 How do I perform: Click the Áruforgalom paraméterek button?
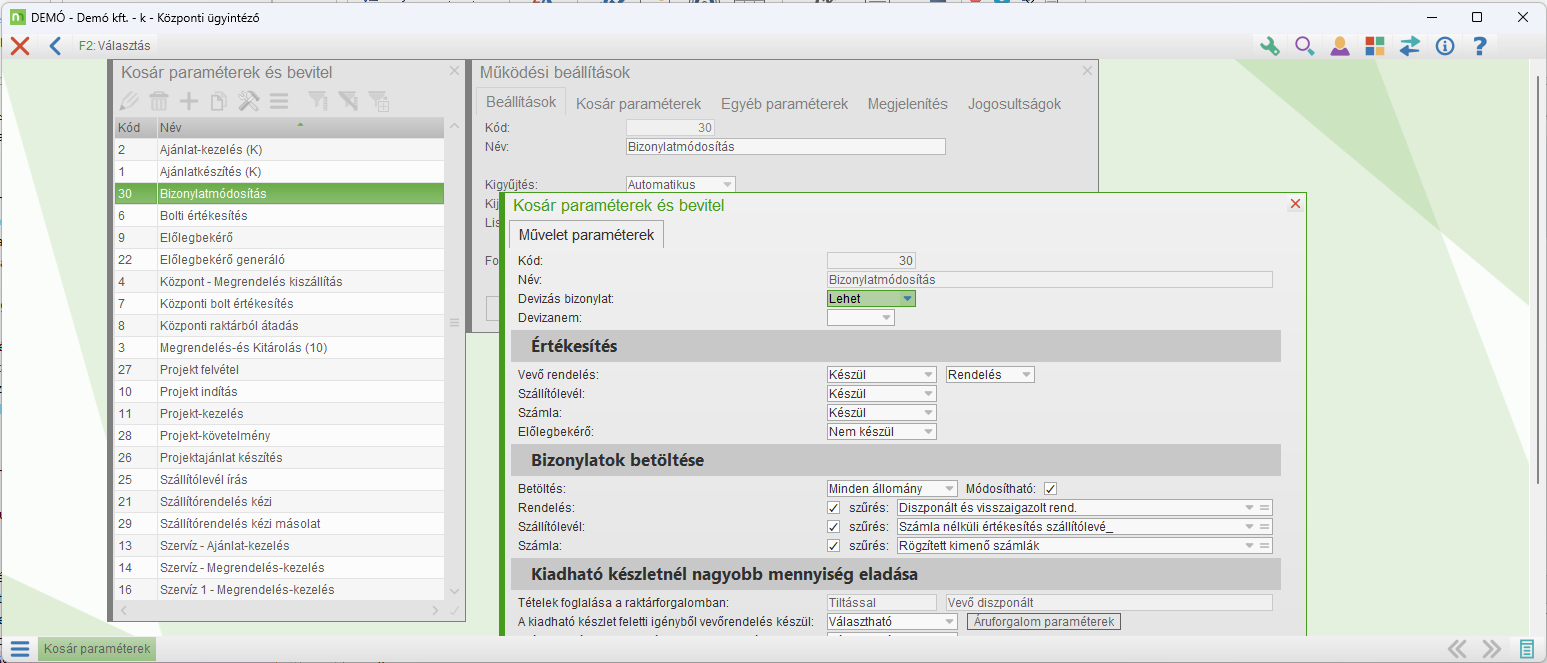click(1043, 621)
